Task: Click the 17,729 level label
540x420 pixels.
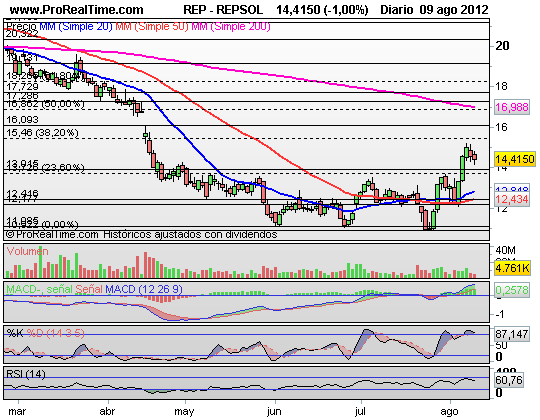Action: (22, 87)
